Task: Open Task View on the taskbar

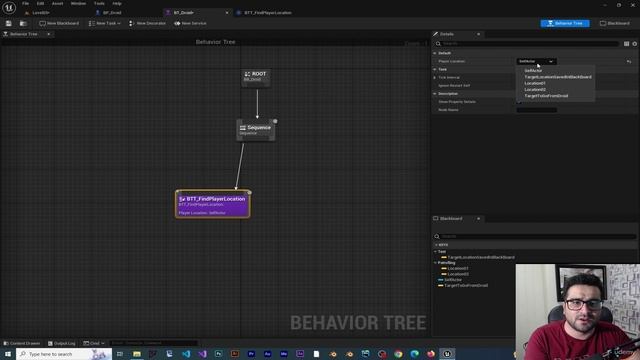Action: click(120, 354)
